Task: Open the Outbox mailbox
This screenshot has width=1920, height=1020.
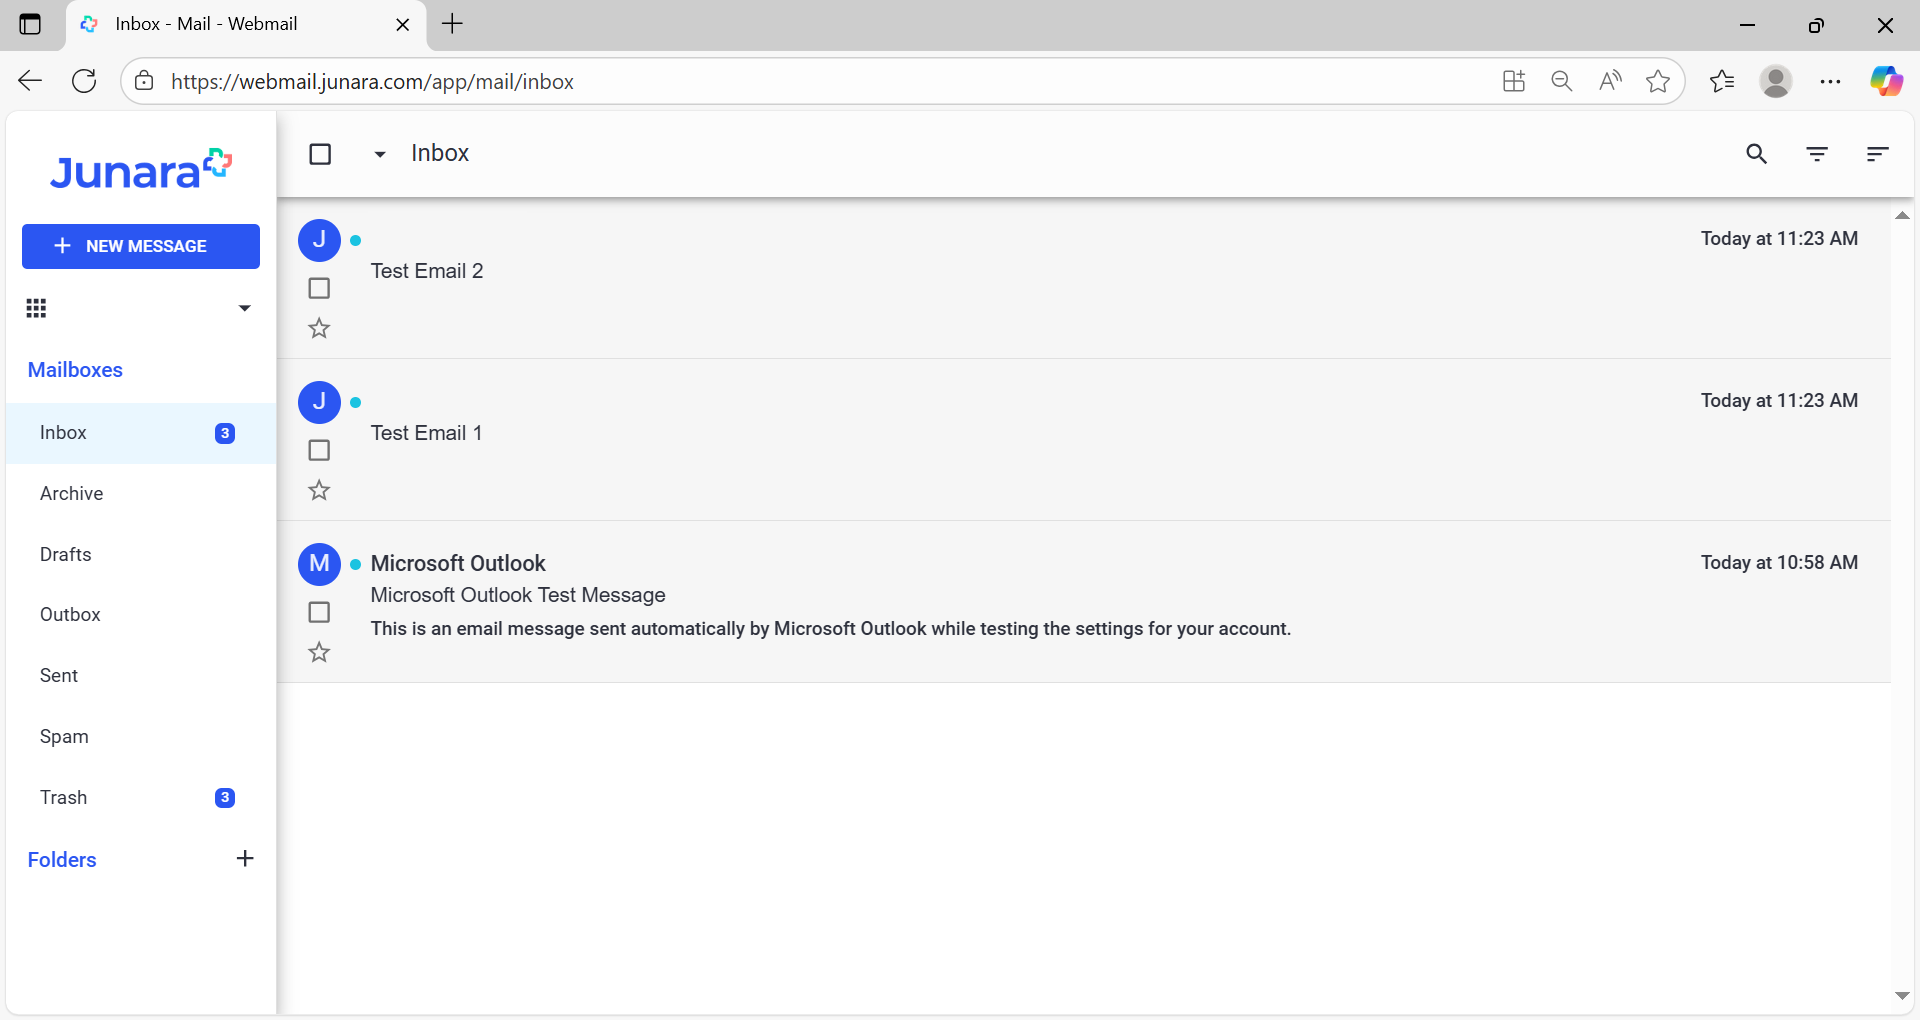Action: 141,615
